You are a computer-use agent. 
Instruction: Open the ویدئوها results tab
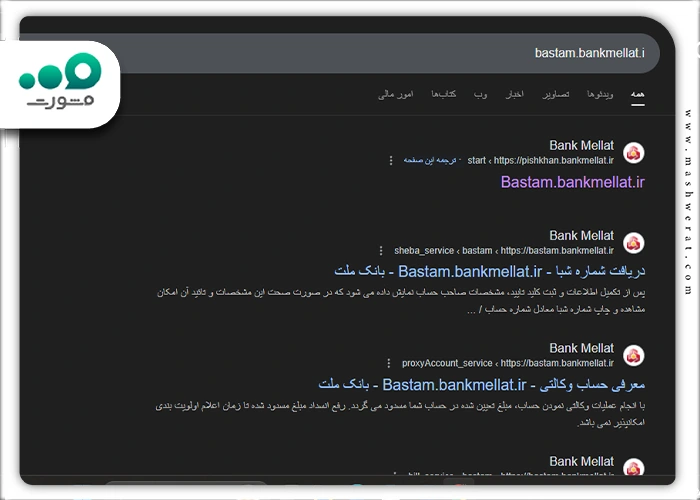point(600,94)
